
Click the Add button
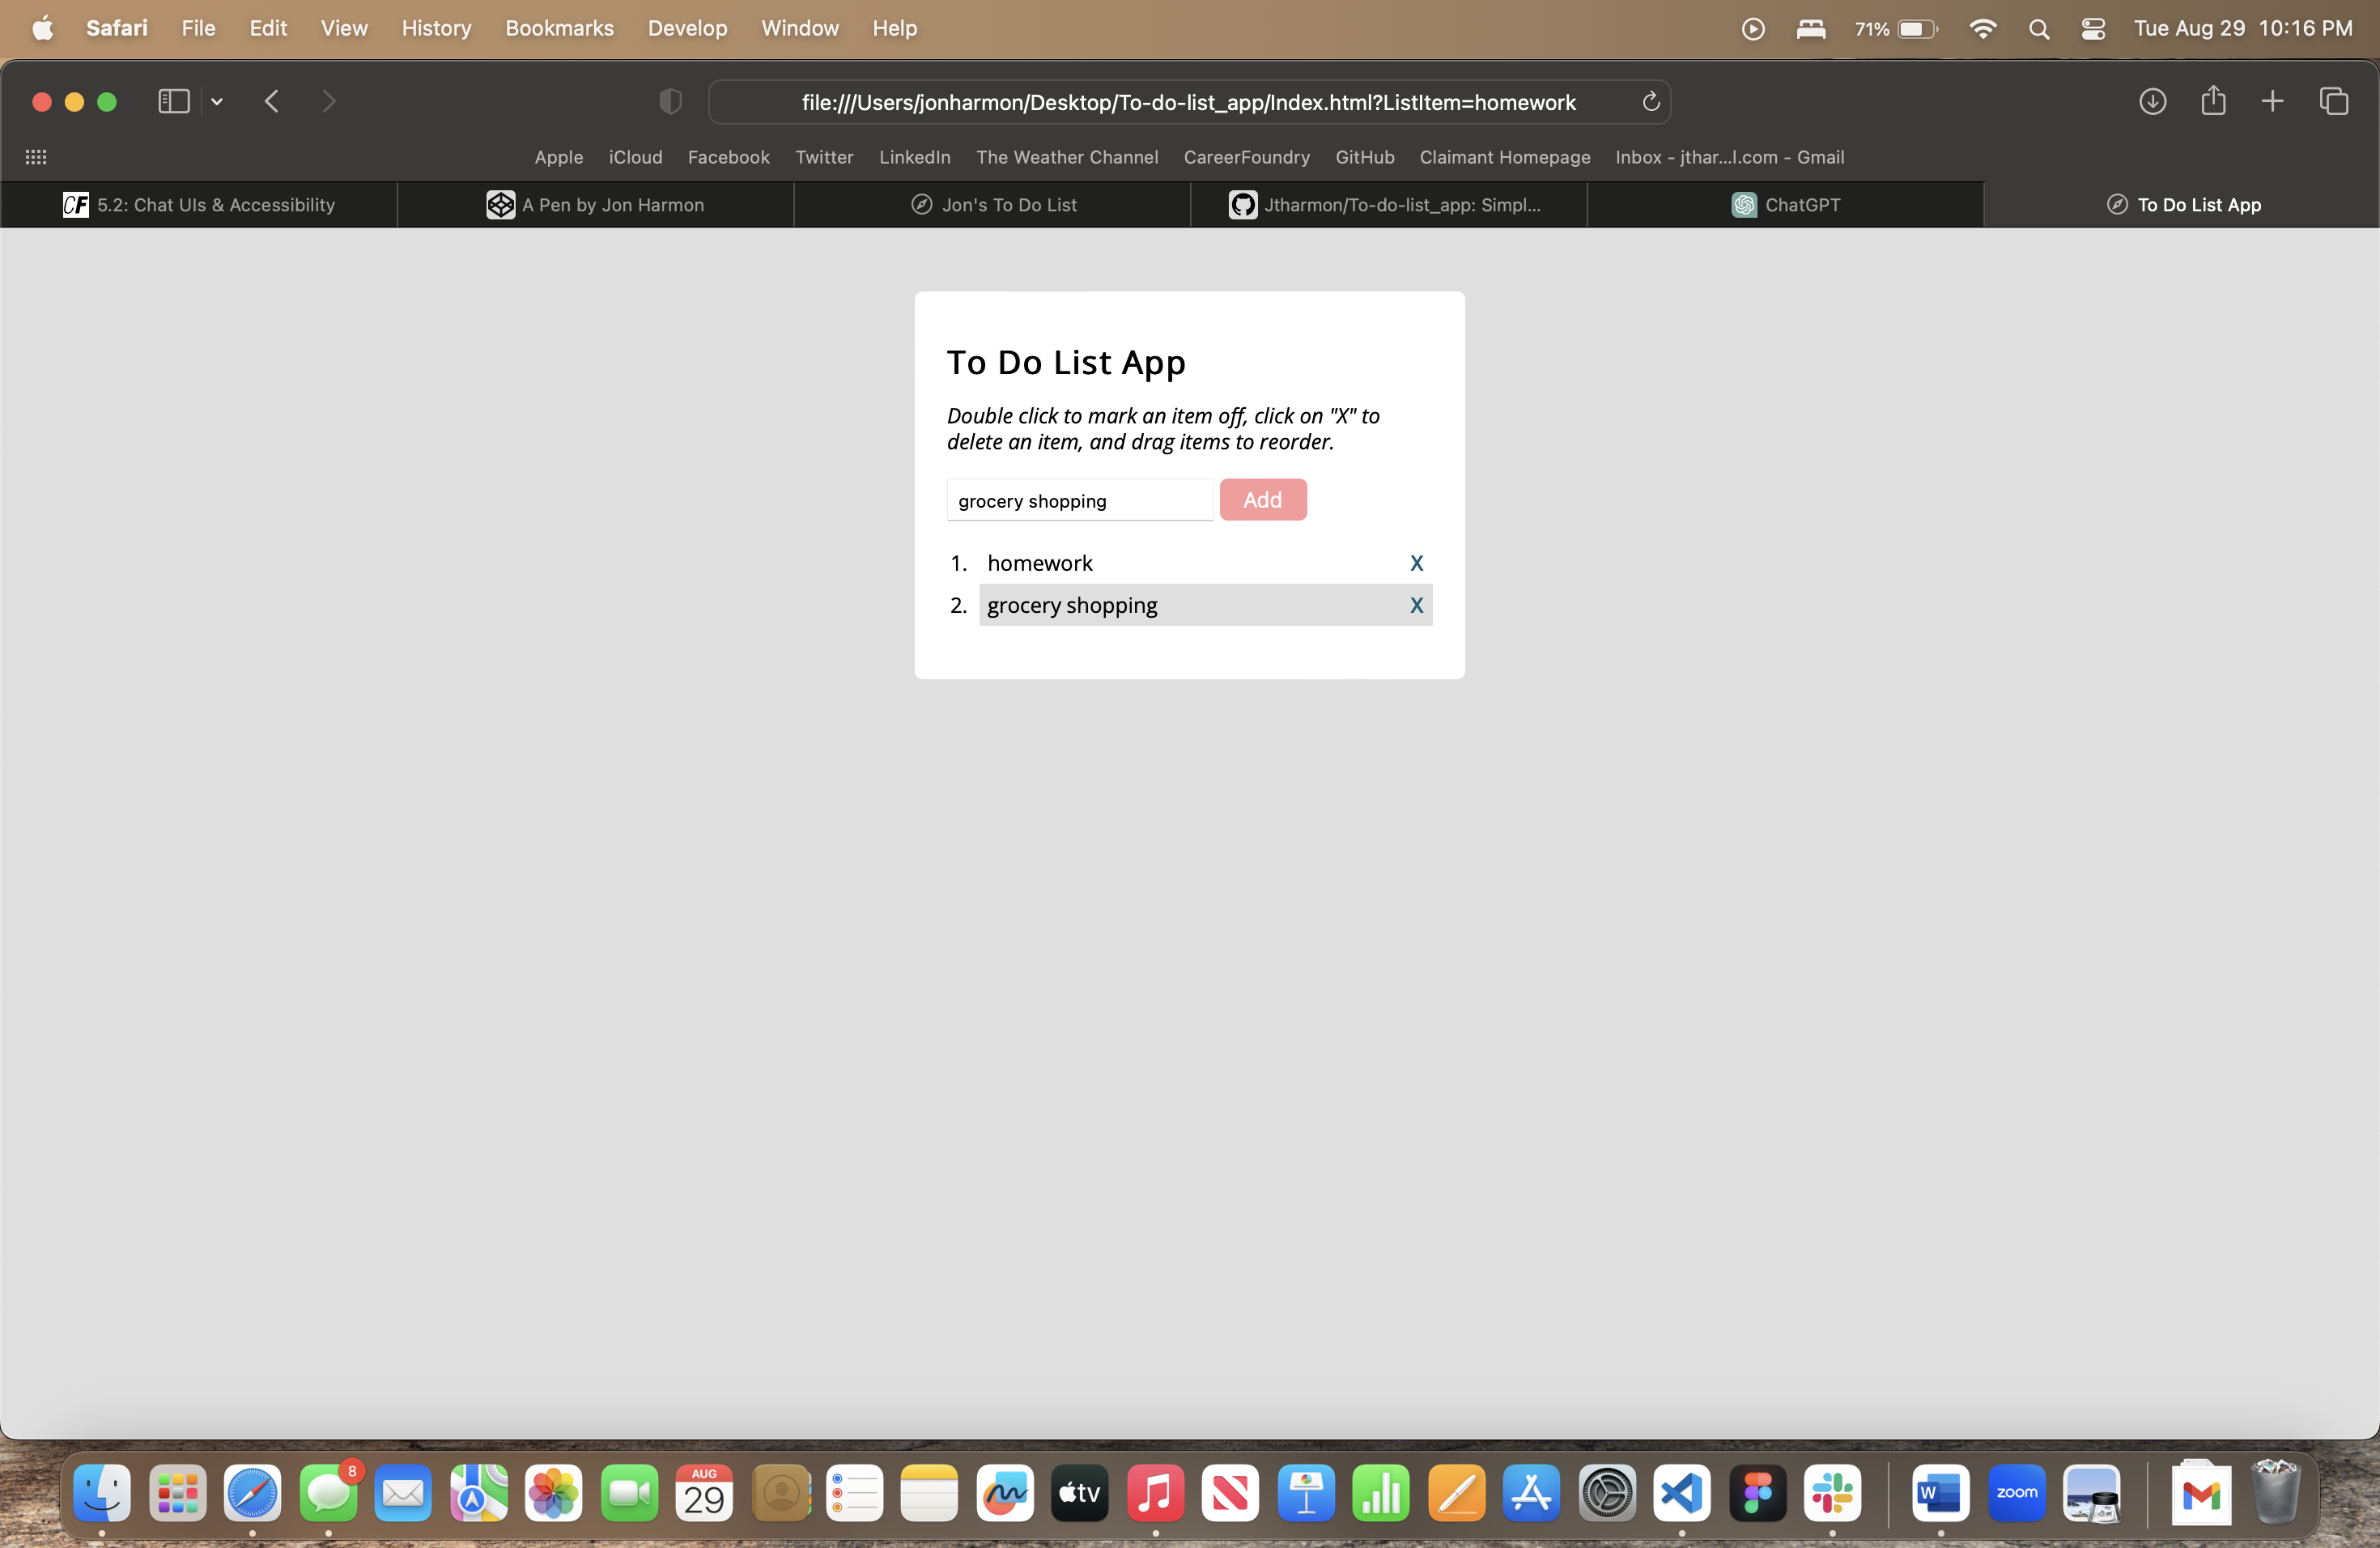(x=1263, y=500)
